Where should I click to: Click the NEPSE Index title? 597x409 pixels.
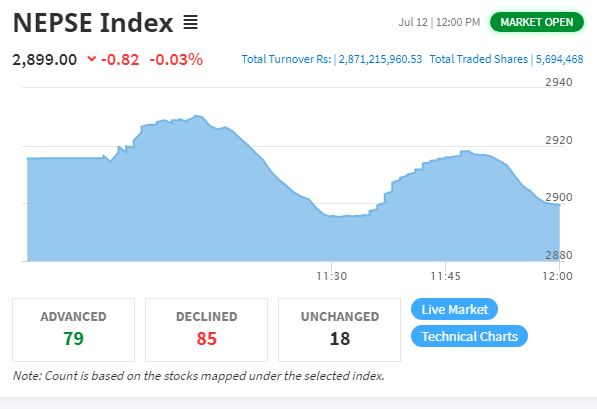click(x=93, y=22)
